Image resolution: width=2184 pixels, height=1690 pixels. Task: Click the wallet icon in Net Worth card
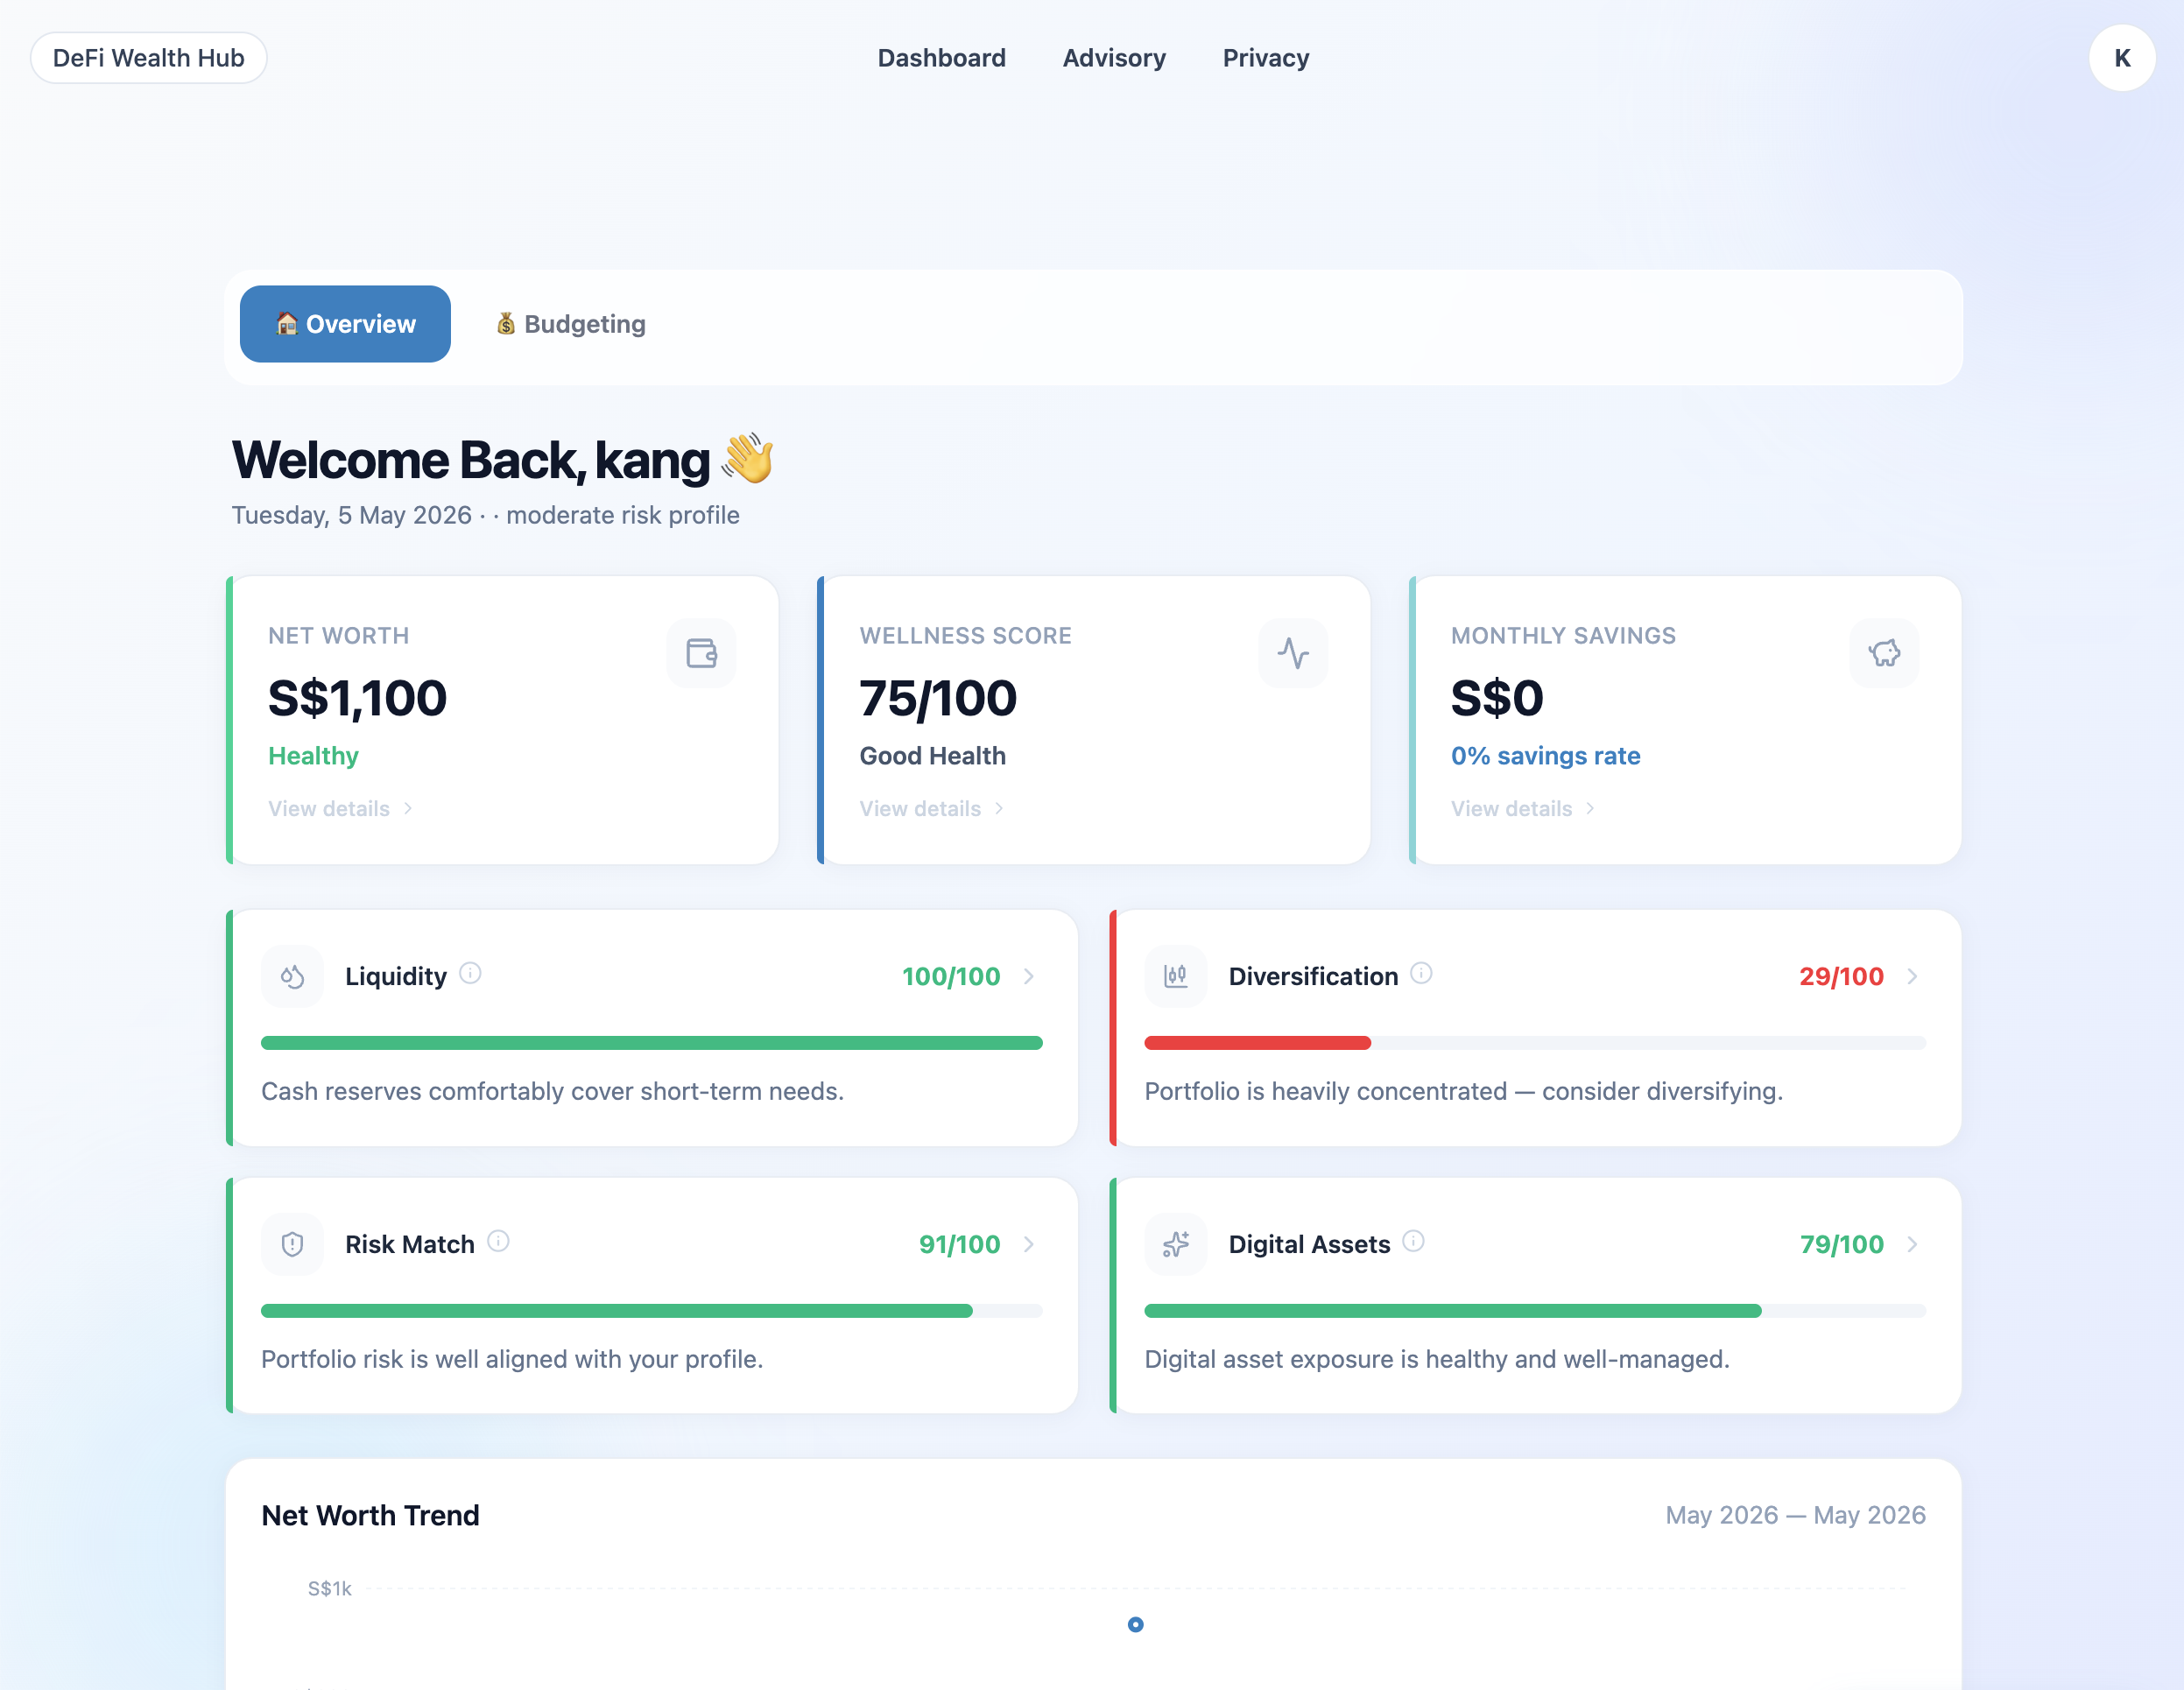pyautogui.click(x=701, y=653)
